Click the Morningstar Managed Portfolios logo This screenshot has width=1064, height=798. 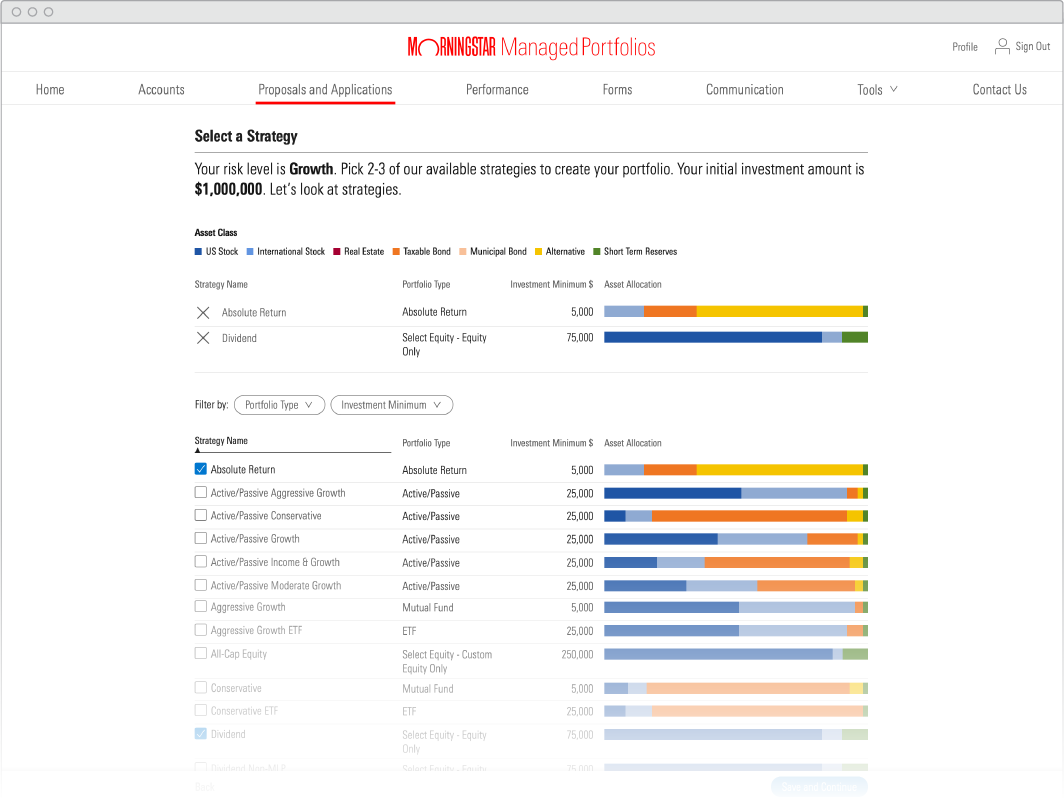point(531,47)
